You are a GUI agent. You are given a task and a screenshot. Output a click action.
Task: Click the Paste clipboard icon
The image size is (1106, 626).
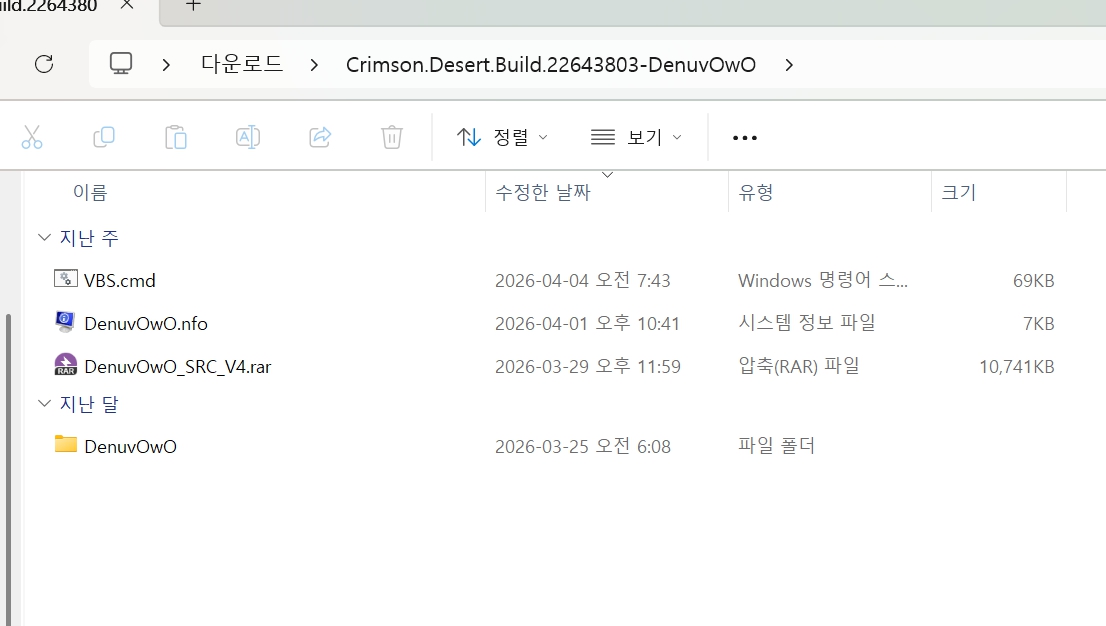pyautogui.click(x=176, y=137)
